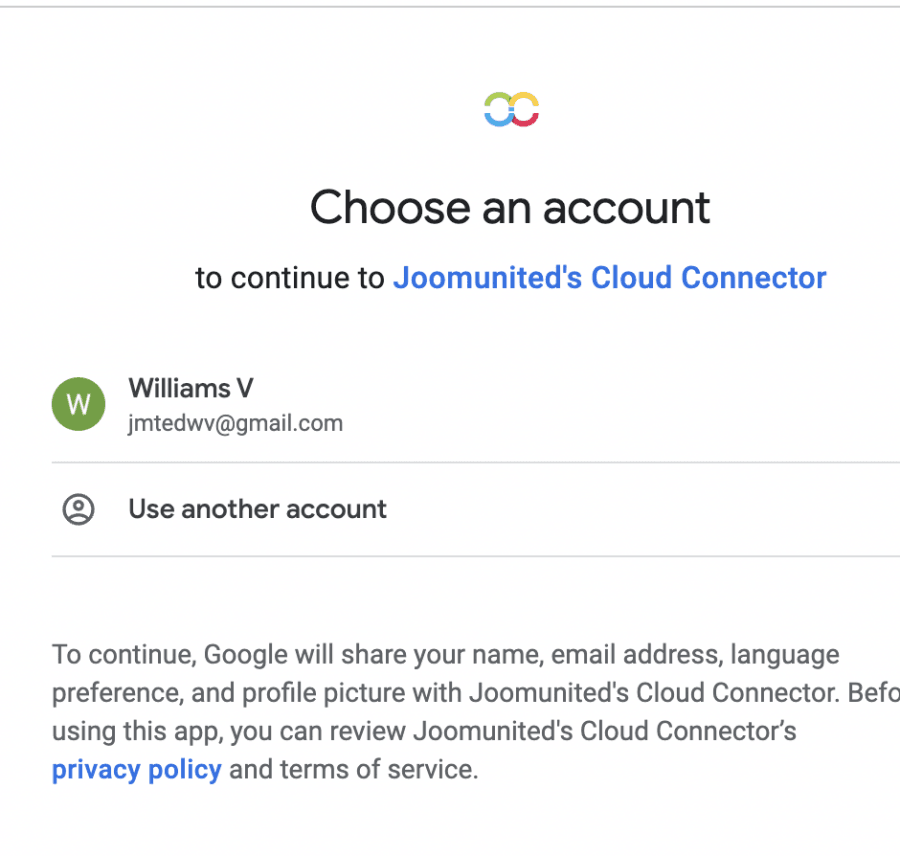Image resolution: width=900 pixels, height=856 pixels.
Task: Click the divider line below Williams V account
Action: pos(475,463)
